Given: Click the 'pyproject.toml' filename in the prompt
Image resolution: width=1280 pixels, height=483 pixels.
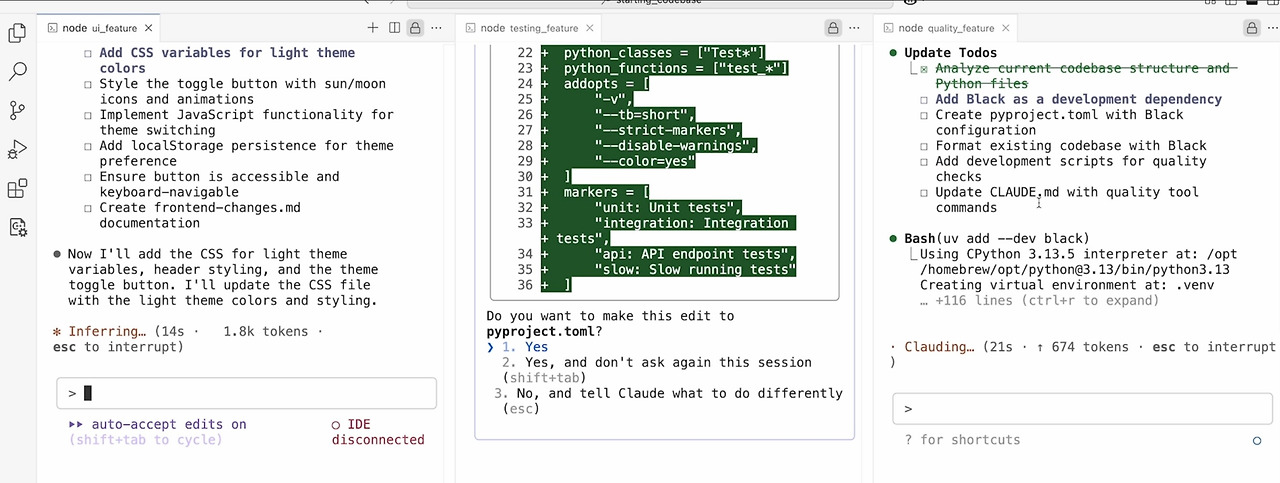Looking at the screenshot, I should coord(541,332).
